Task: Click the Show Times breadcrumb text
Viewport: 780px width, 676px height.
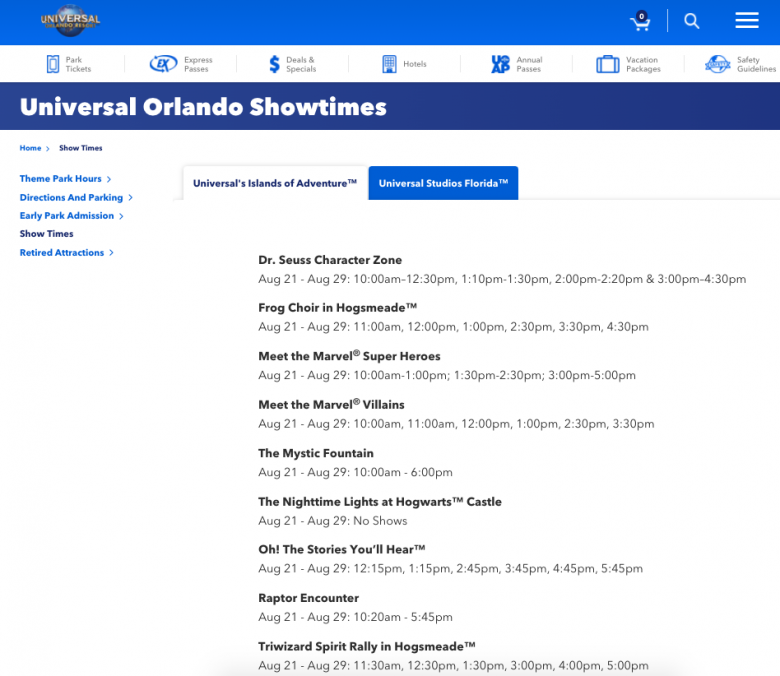Action: click(81, 148)
